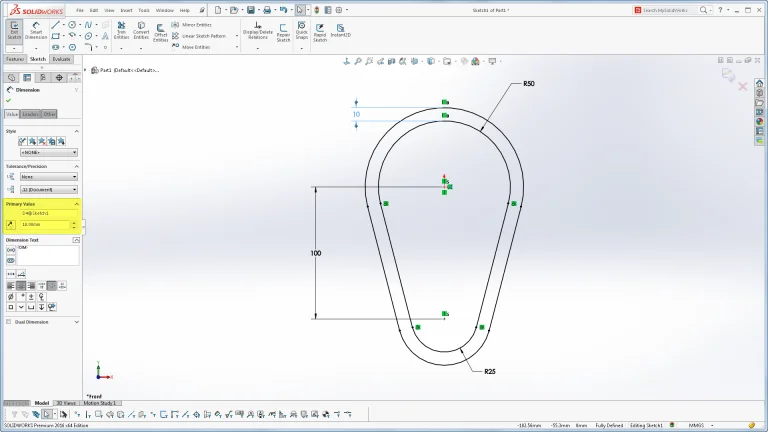
Task: Open the Tolerance type dropdown set to None
Action: coord(48,177)
